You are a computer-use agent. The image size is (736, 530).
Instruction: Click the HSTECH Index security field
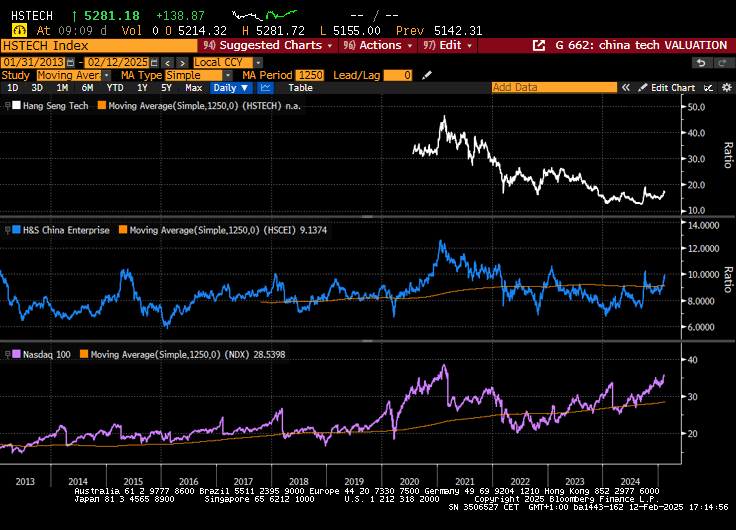pyautogui.click(x=99, y=46)
